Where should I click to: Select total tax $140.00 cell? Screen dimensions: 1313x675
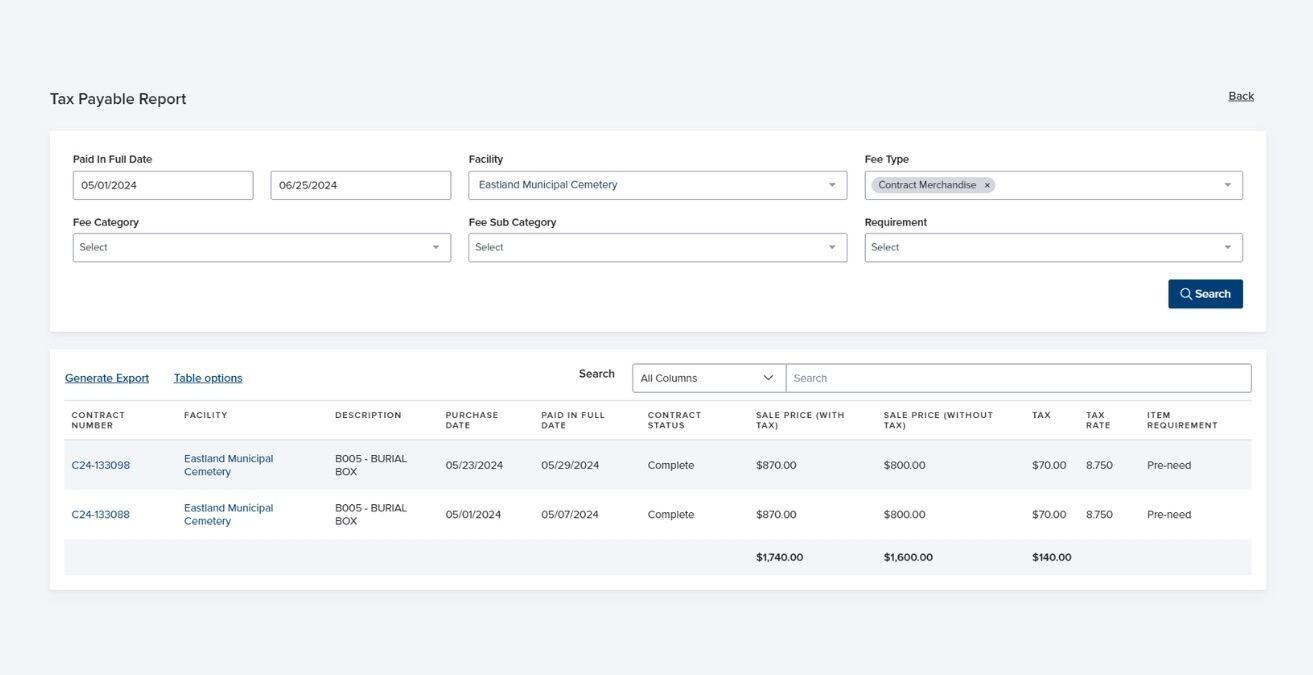pos(1052,558)
